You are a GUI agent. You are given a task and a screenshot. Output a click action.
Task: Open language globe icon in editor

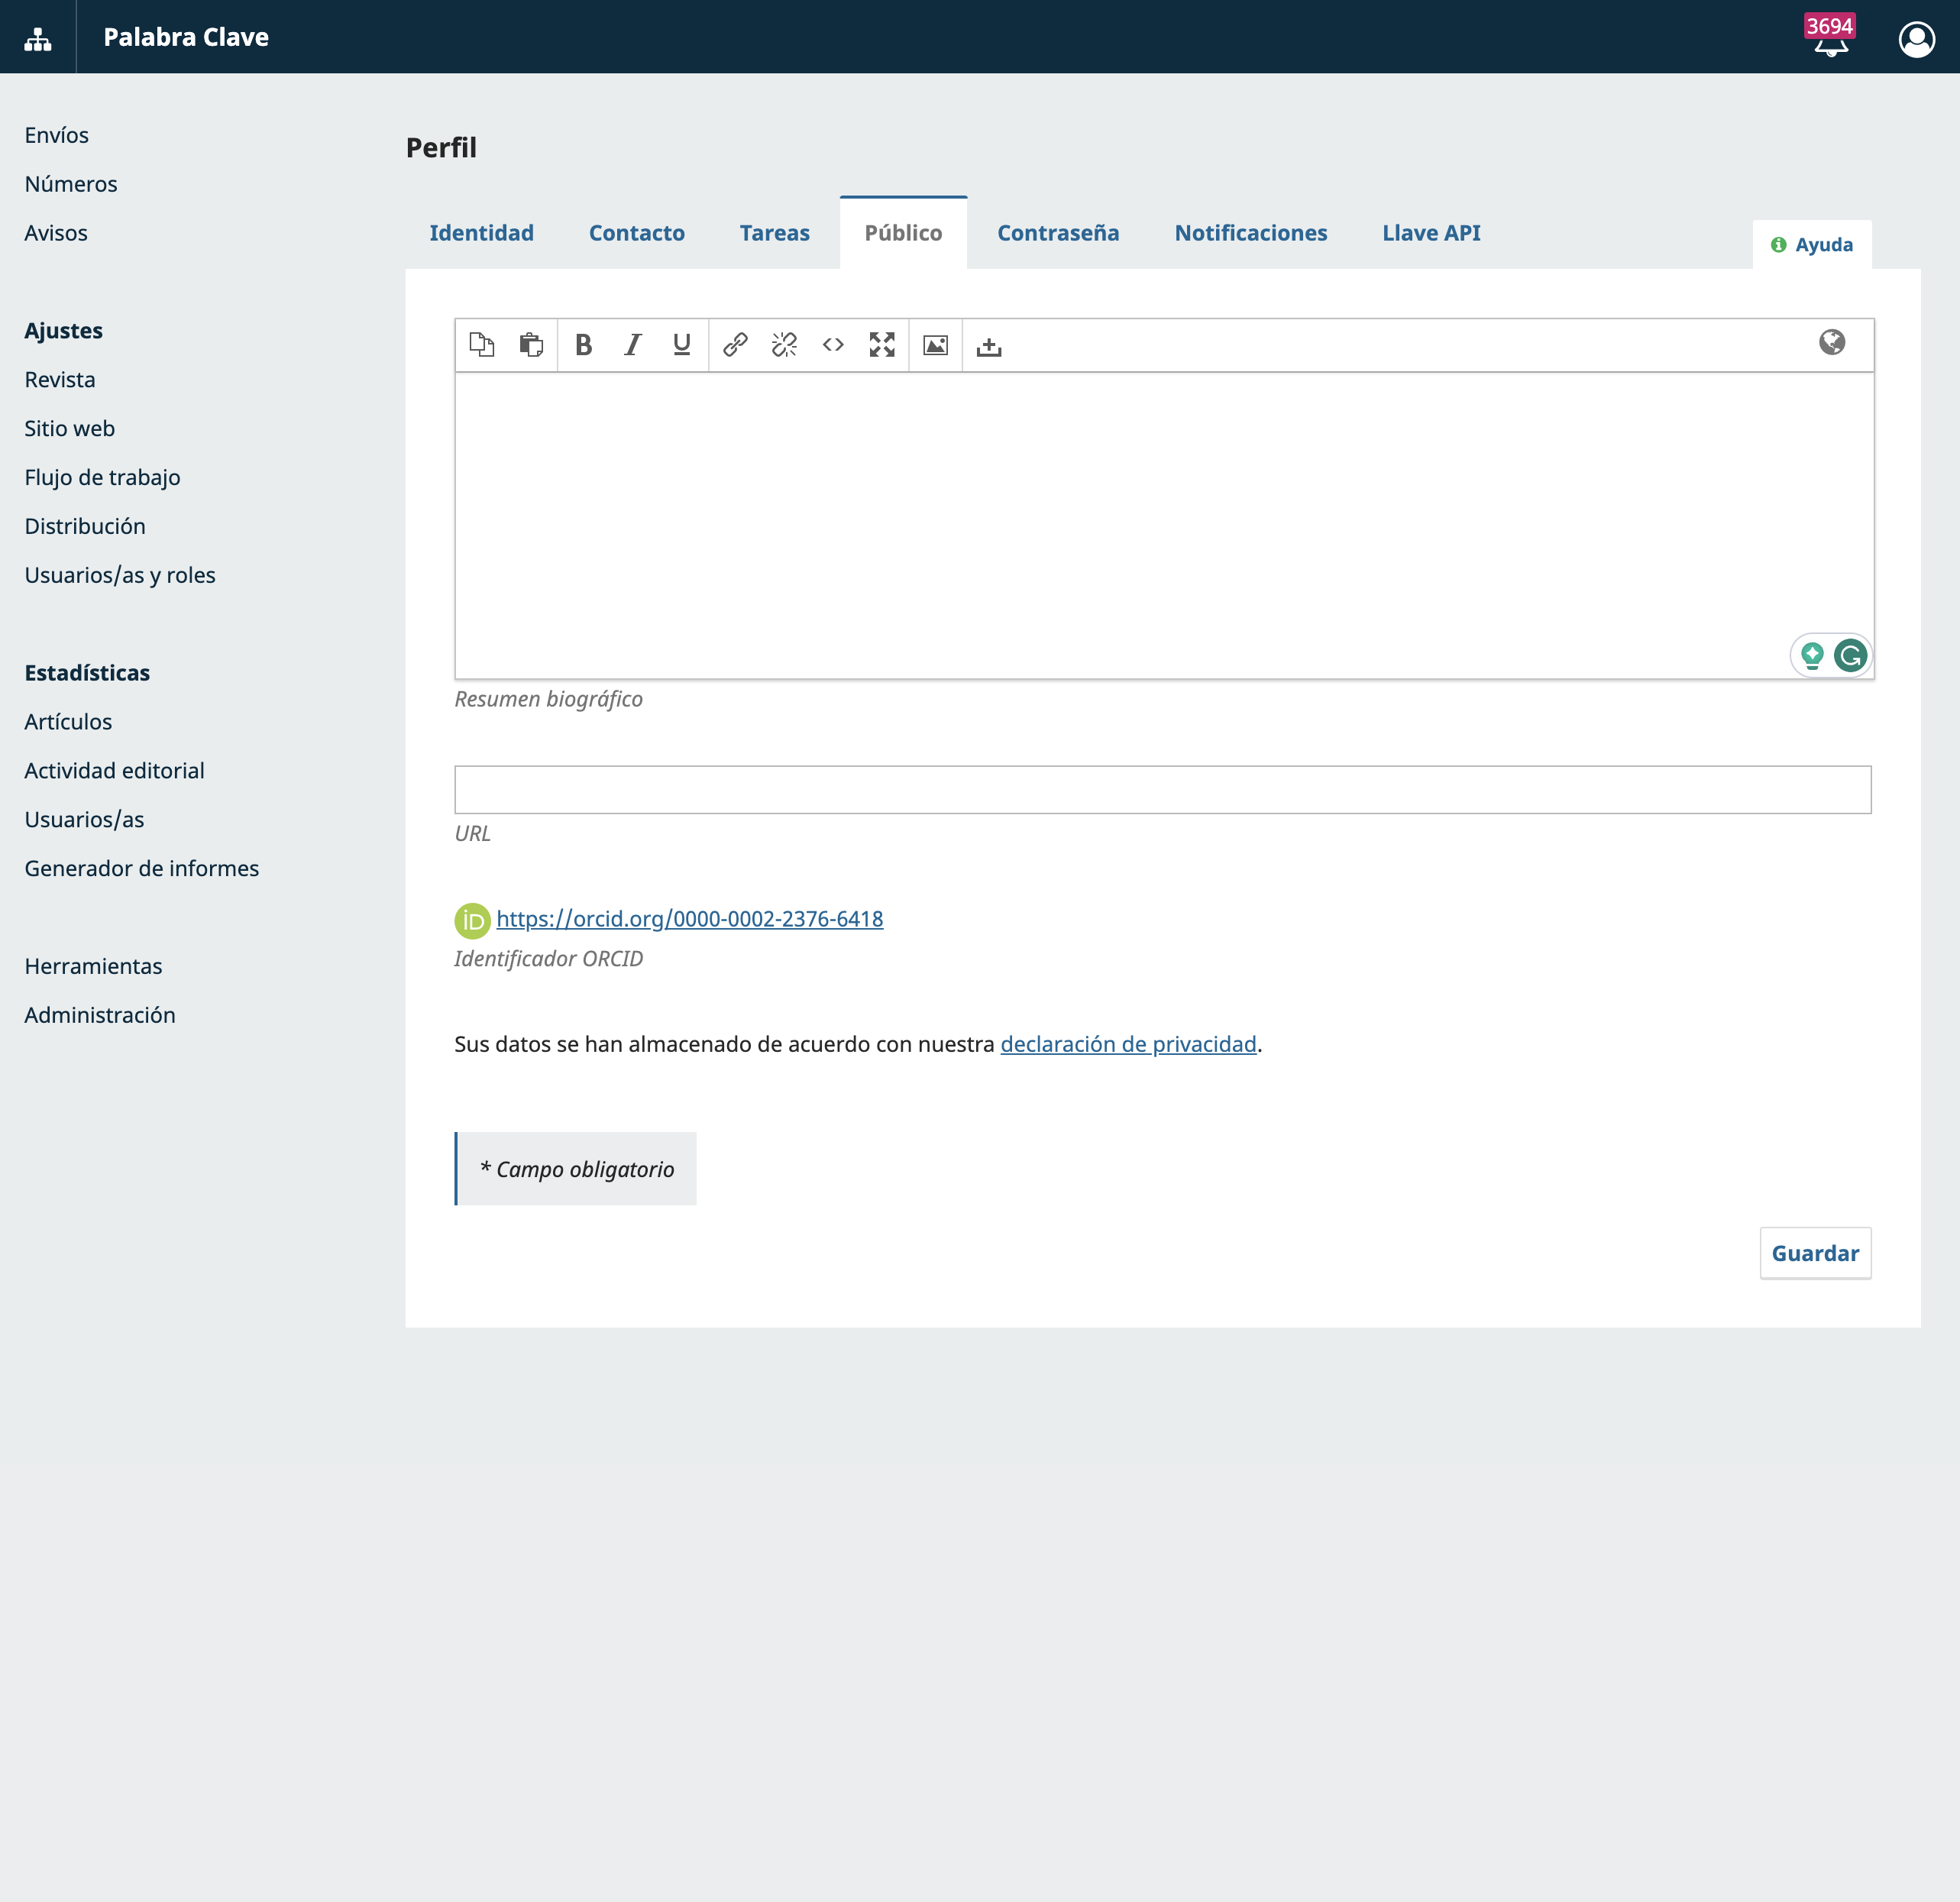[1832, 343]
